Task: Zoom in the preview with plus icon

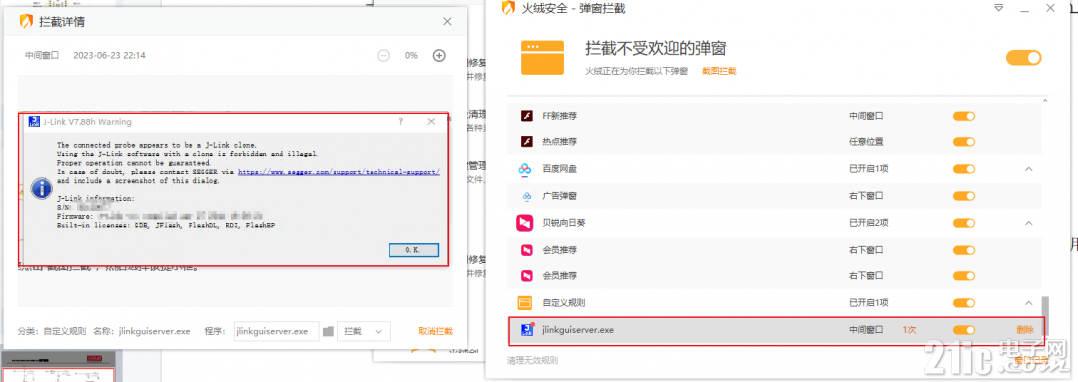Action: (439, 56)
